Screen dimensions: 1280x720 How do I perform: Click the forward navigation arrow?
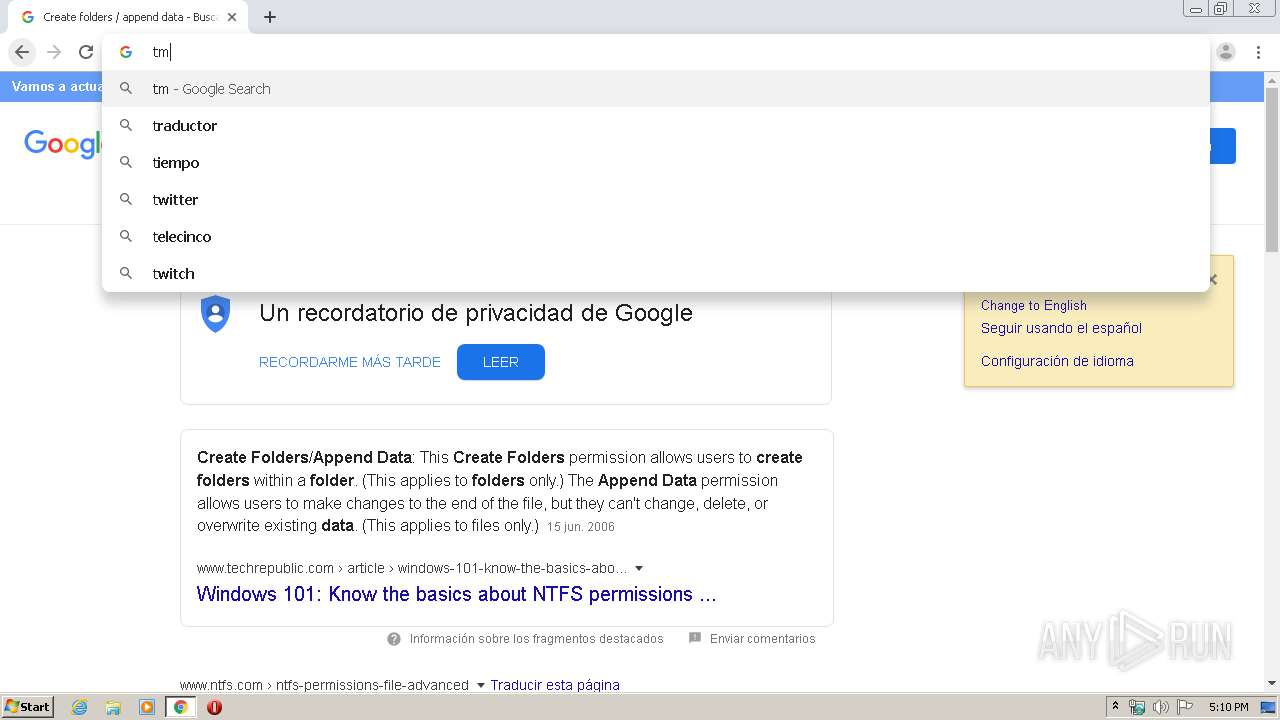pyautogui.click(x=54, y=52)
